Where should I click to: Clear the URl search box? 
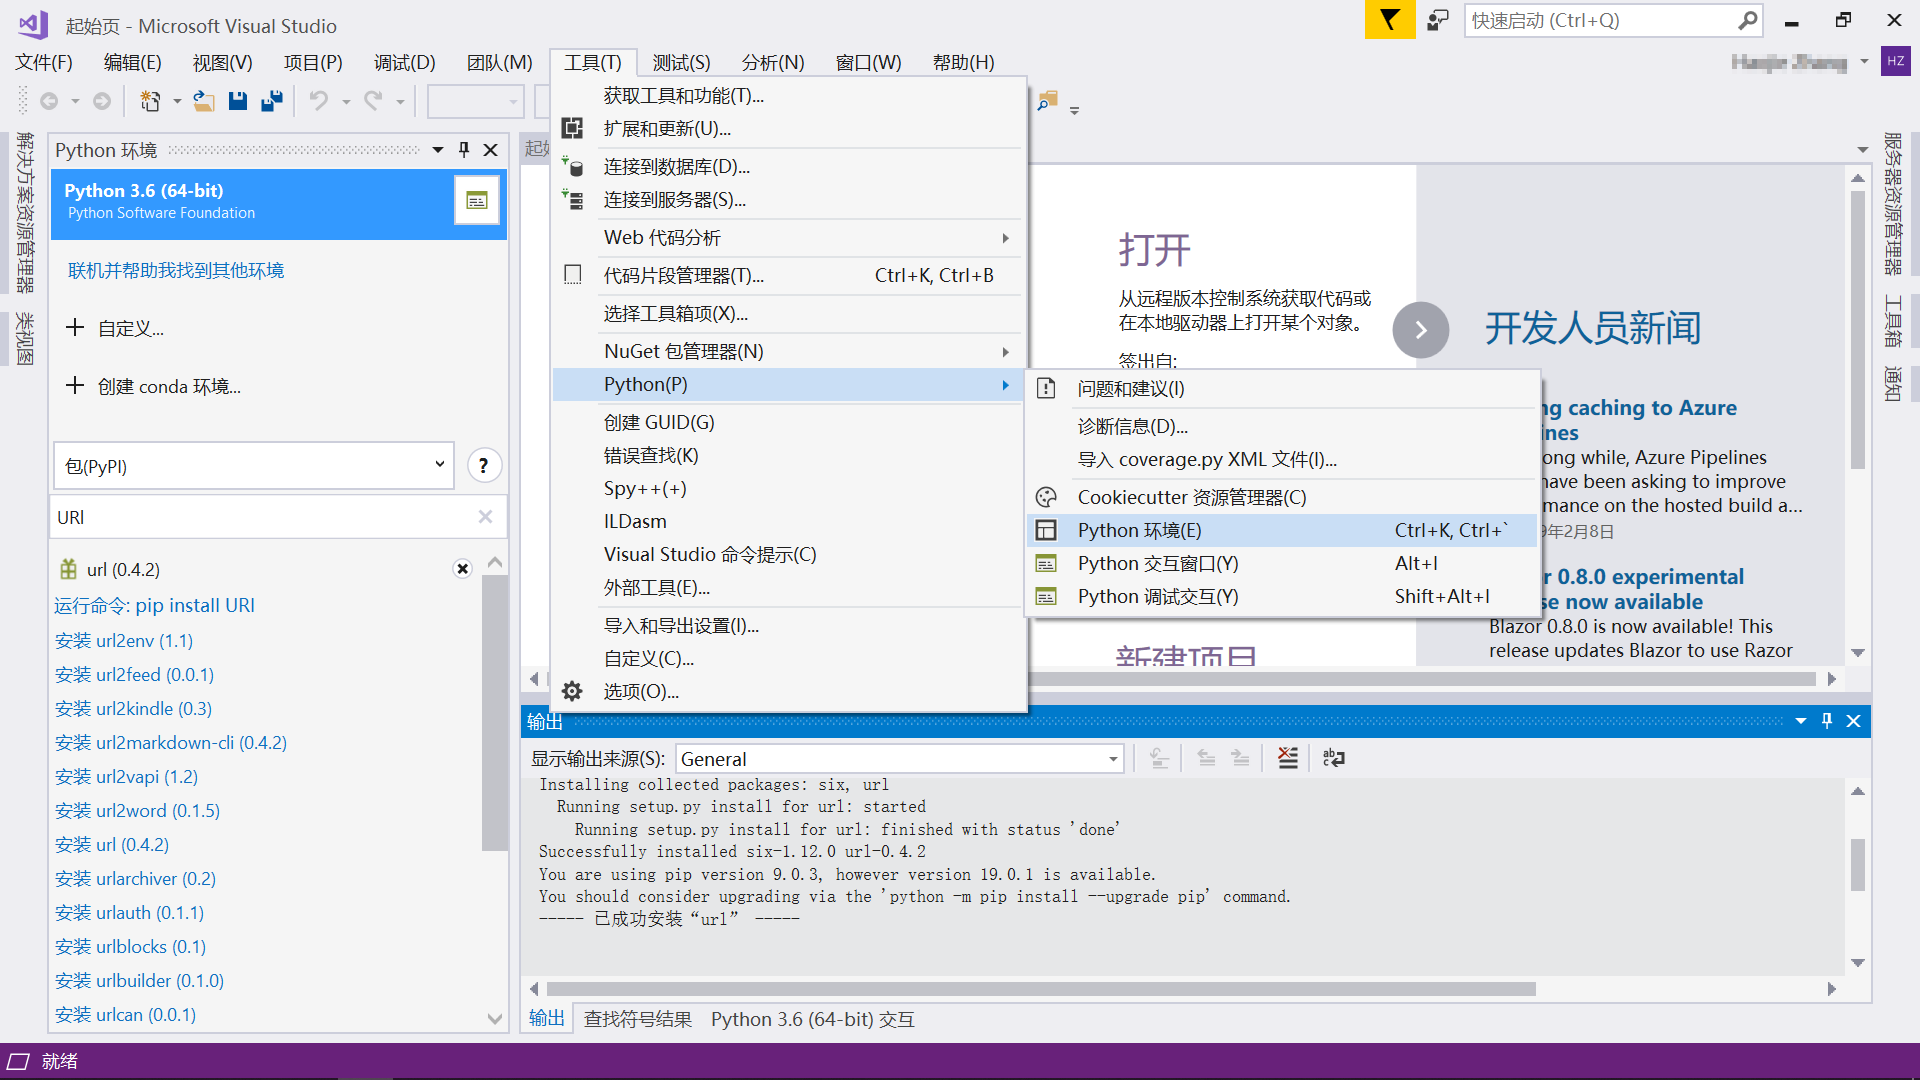(485, 517)
